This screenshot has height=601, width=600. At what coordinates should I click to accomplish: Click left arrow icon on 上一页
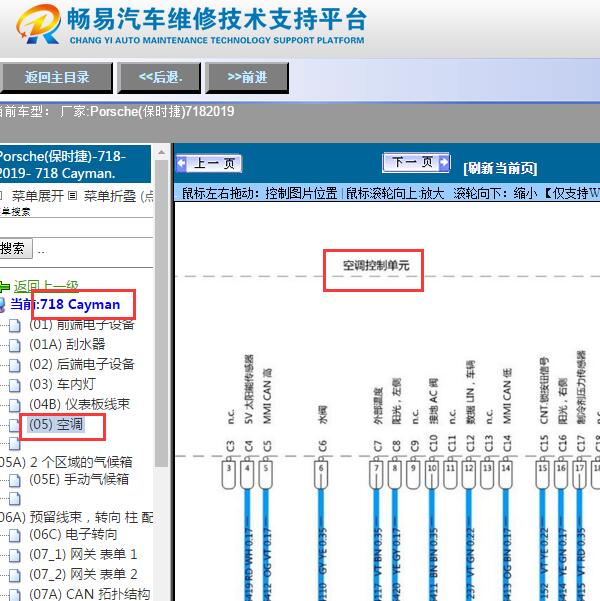[x=181, y=164]
